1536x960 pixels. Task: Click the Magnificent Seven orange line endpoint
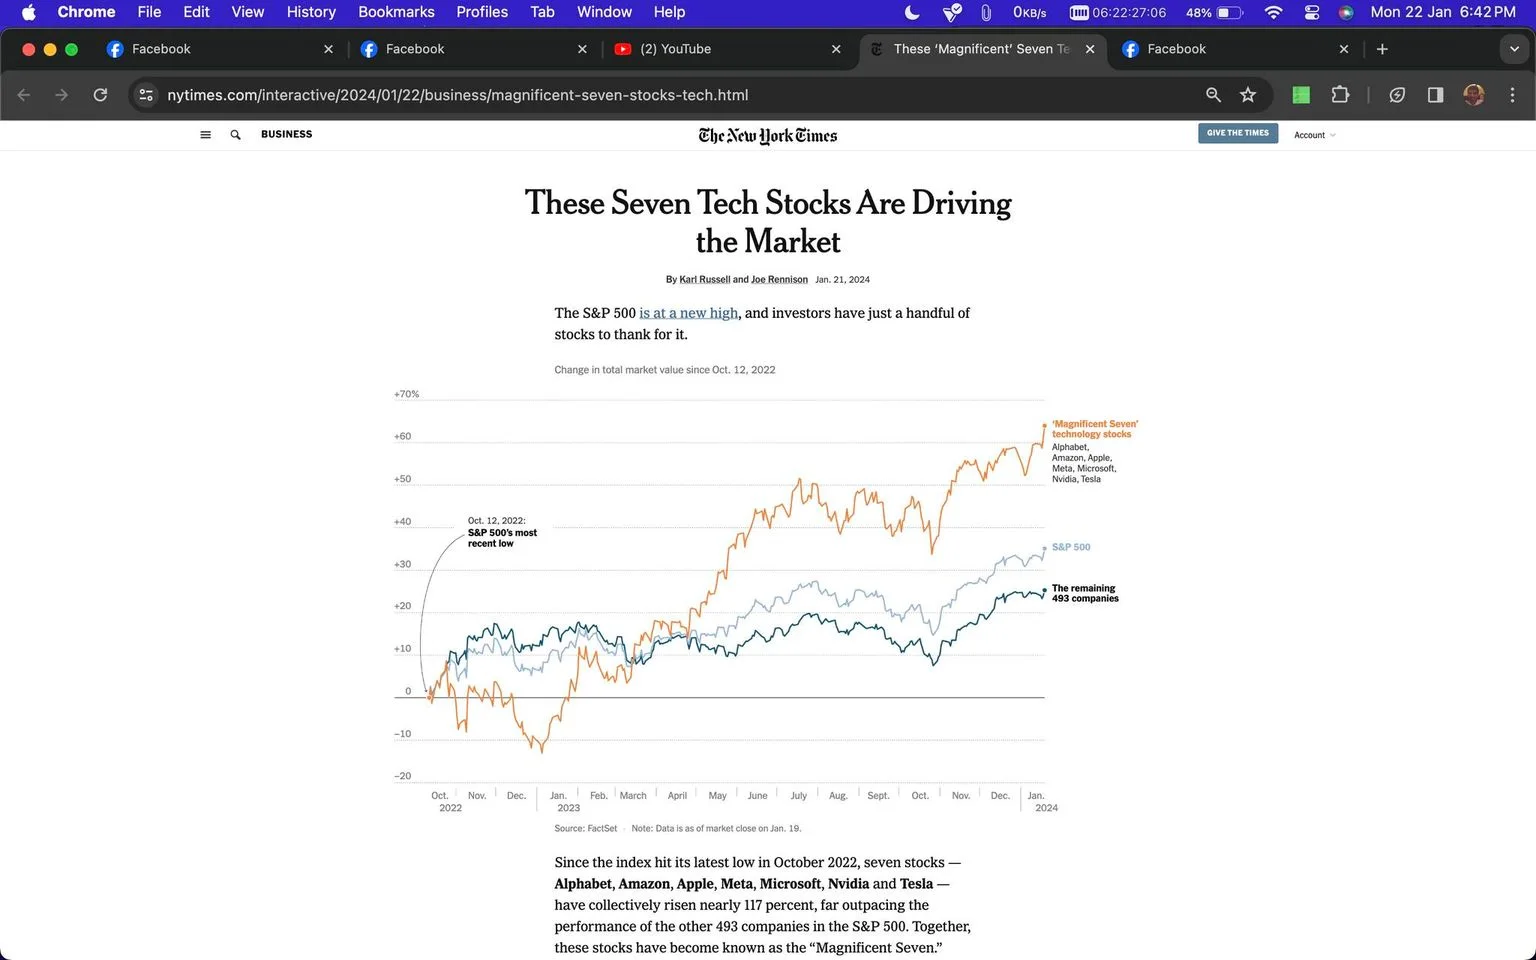tap(1045, 425)
